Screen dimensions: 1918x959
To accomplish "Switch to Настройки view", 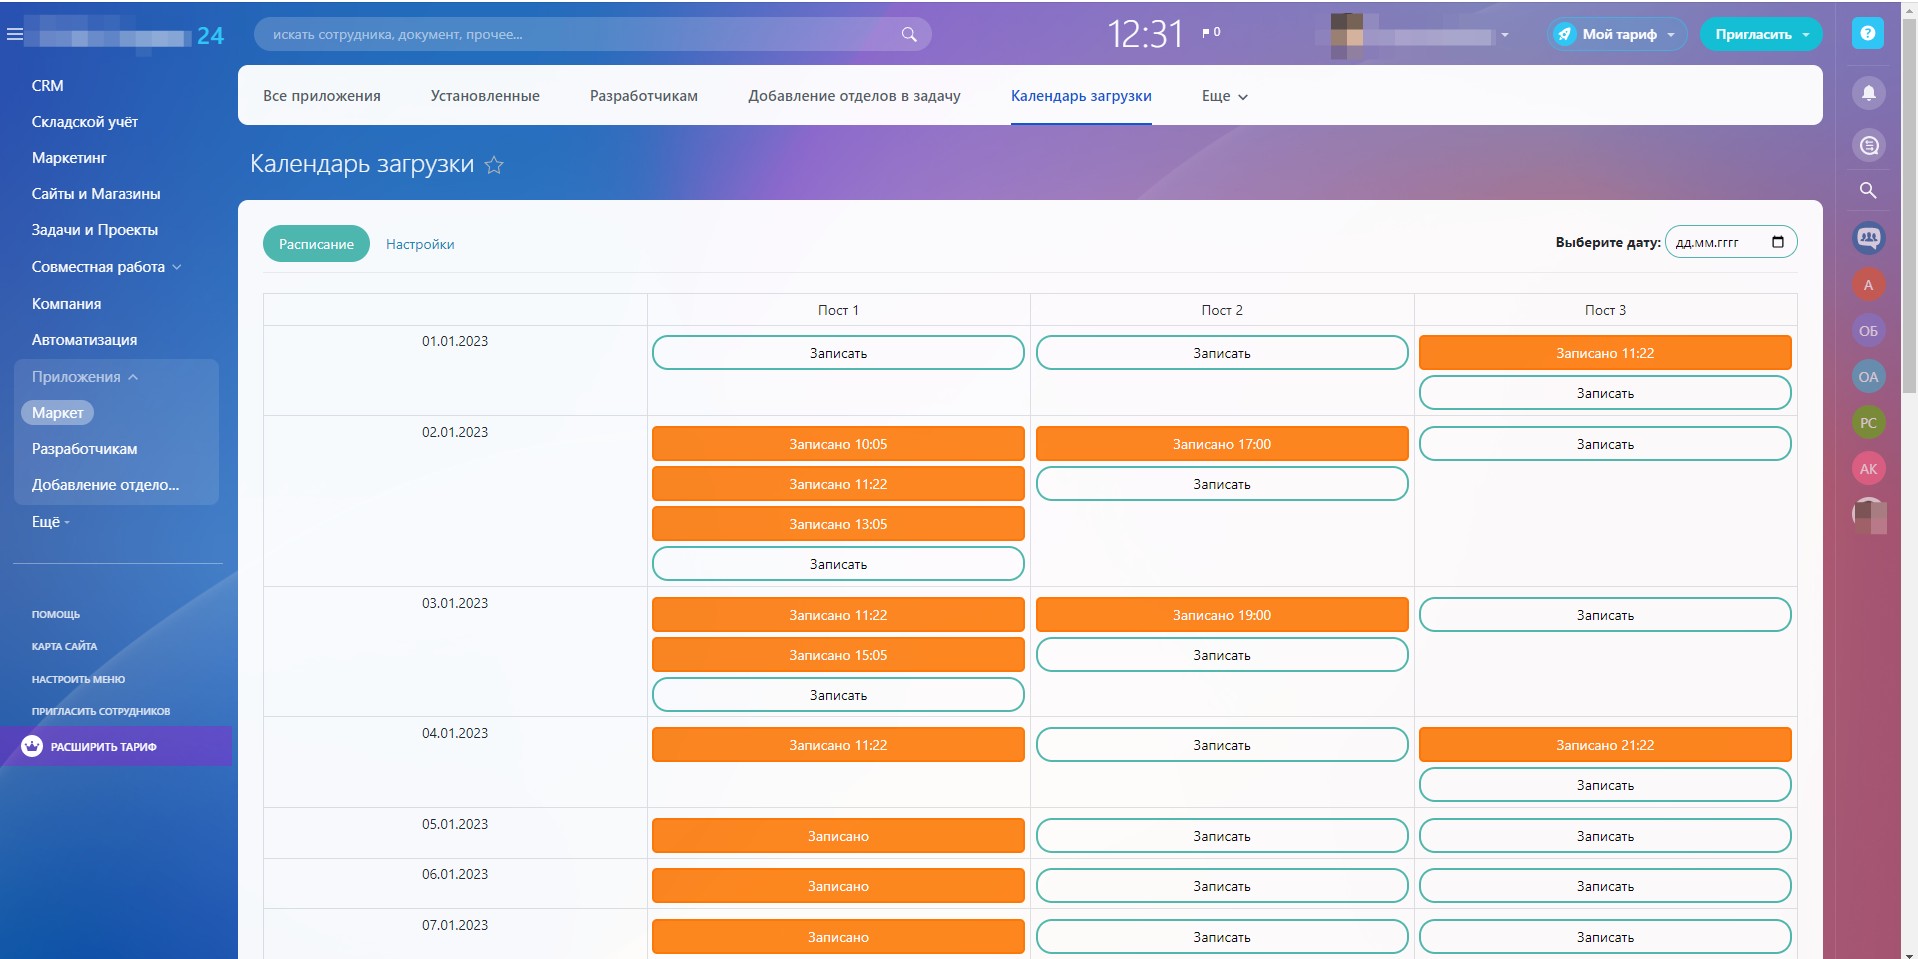I will pyautogui.click(x=420, y=244).
